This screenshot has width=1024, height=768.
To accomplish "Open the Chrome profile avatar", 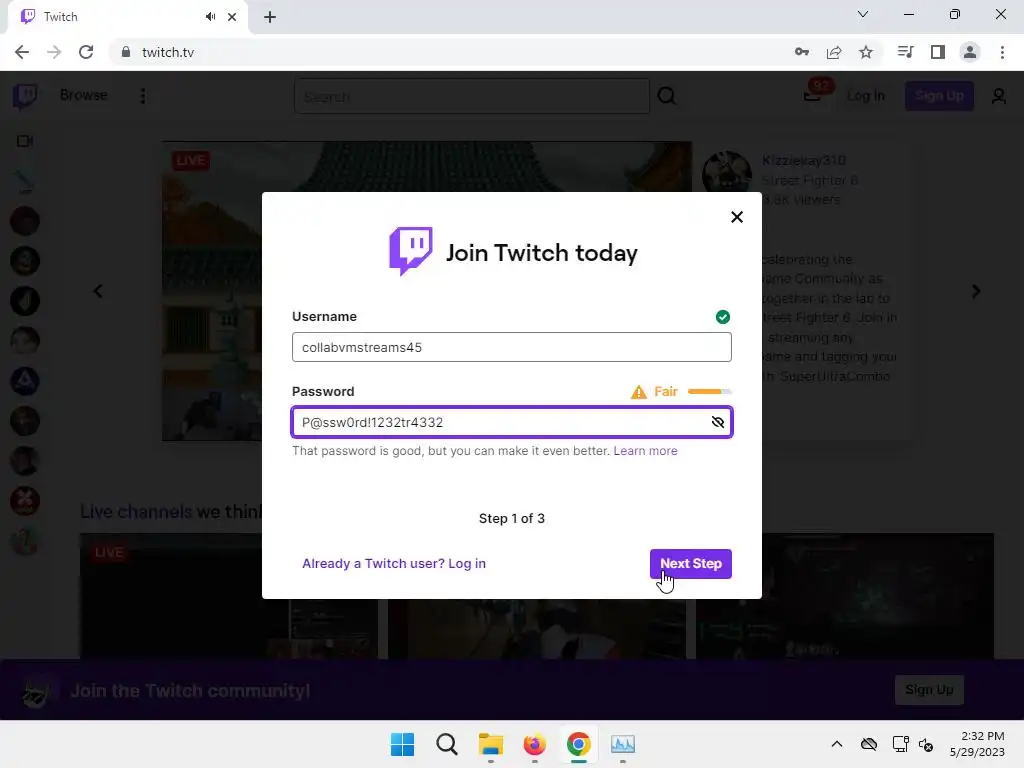I will point(970,52).
